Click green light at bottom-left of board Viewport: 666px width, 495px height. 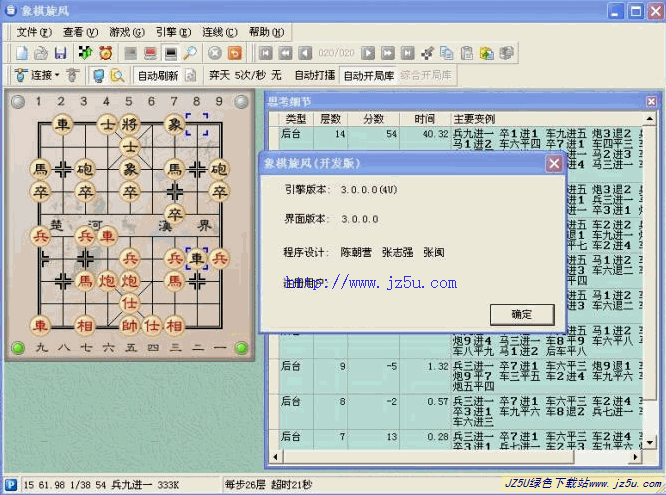[18, 348]
